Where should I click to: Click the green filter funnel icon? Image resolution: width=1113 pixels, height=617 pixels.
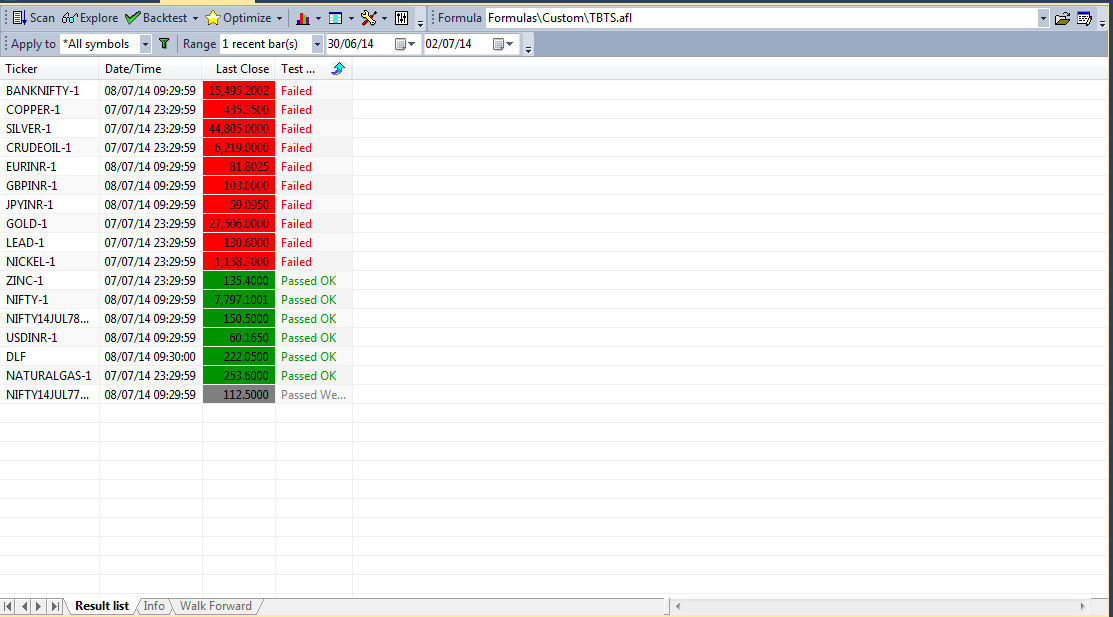point(164,44)
